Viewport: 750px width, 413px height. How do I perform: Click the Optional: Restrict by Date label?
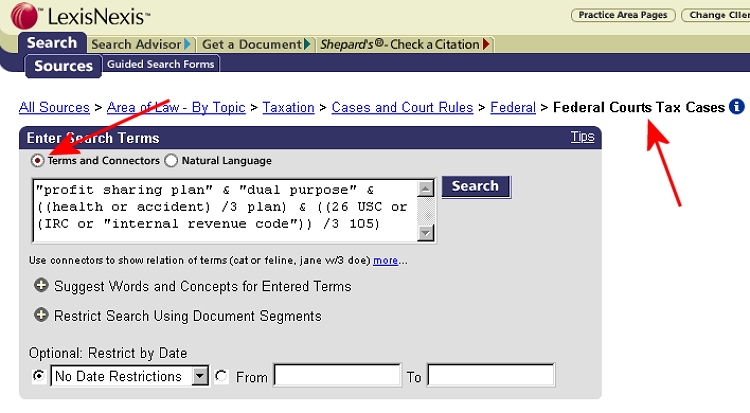(108, 353)
